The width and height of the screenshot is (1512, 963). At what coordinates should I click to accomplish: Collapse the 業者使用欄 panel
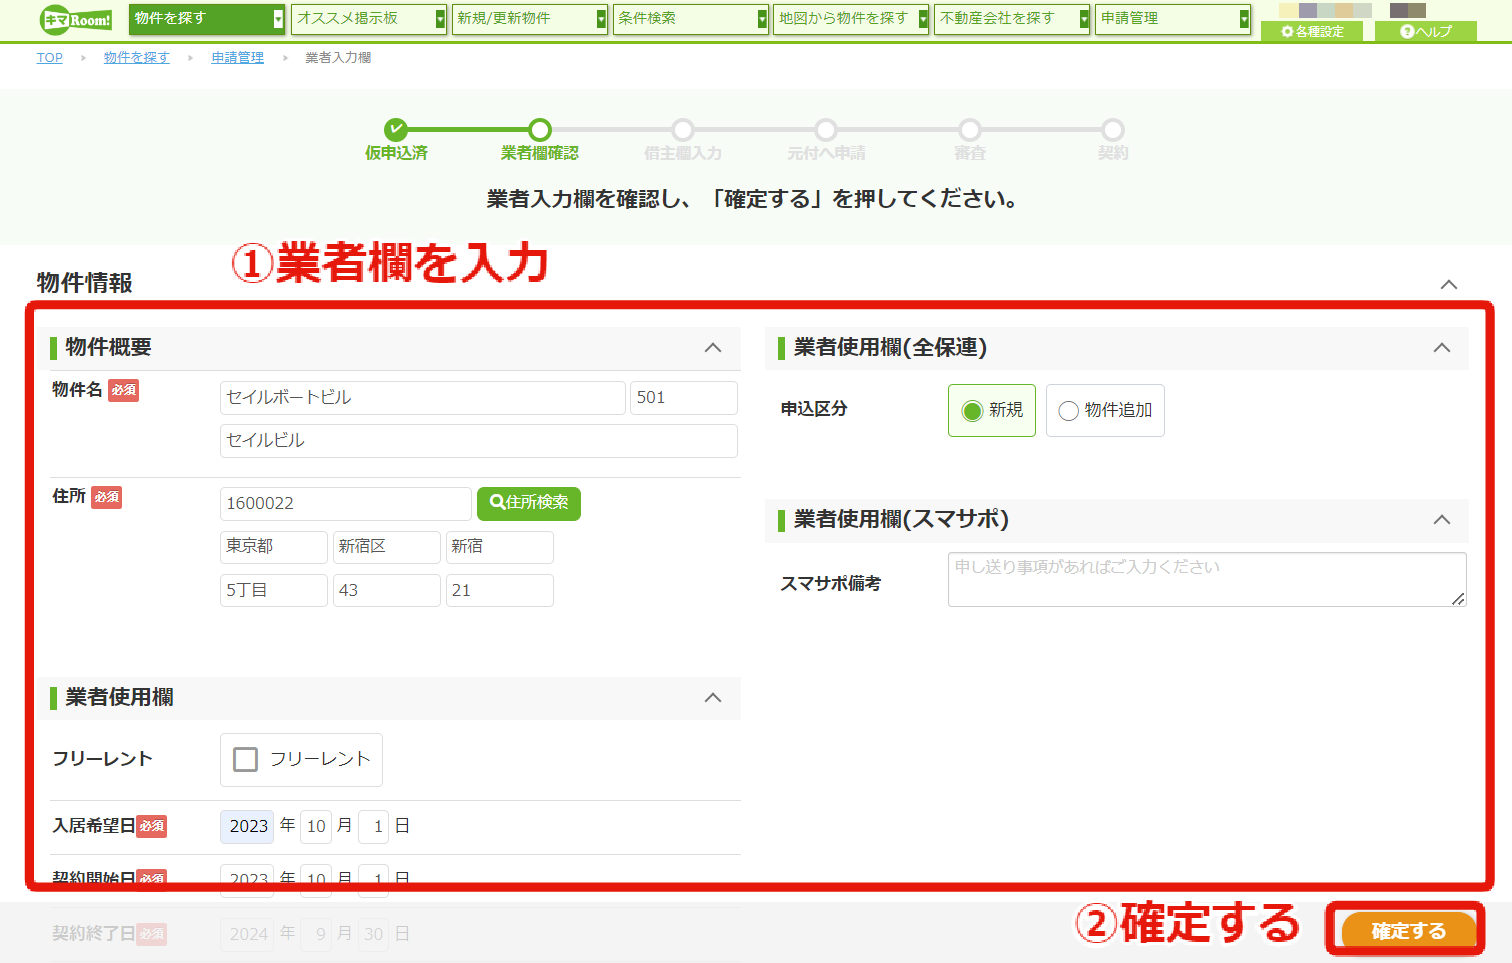pos(713,698)
